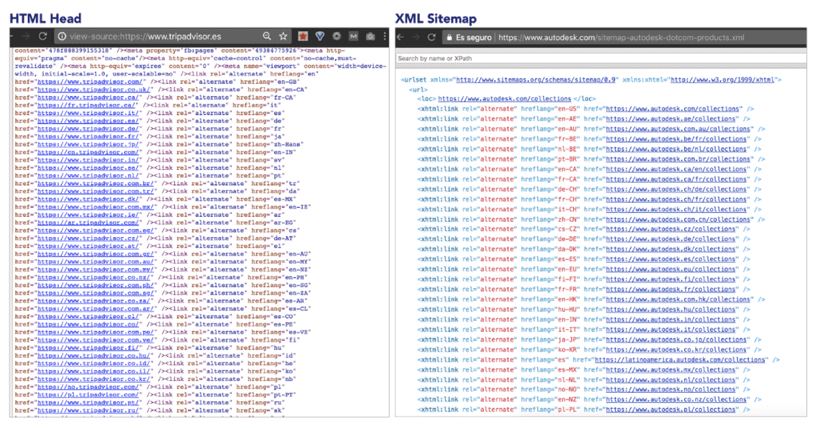Follow the autodesk.com.br/collections link
Screen dimensions: 819x428
(x=678, y=159)
